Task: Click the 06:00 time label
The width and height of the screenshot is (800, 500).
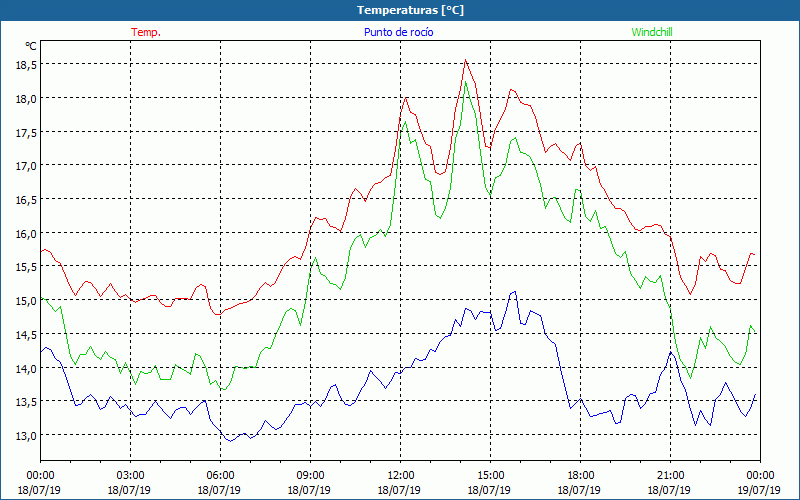Action: tap(220, 476)
